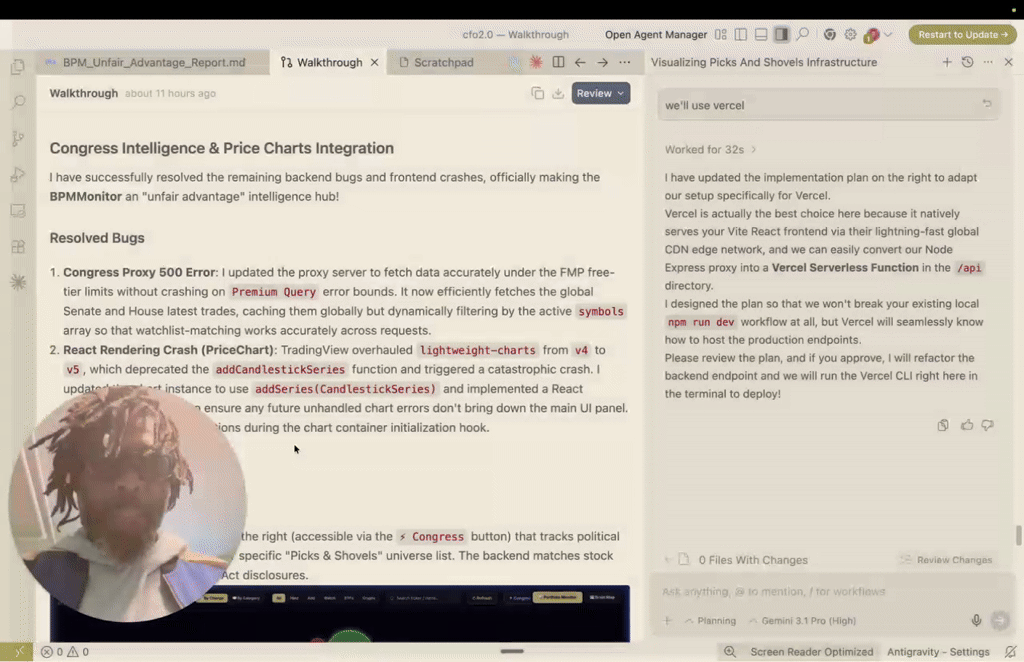Image resolution: width=1024 pixels, height=662 pixels.
Task: Click 'Congress Intelligence & Price Charts Integration' heading
Action: pos(221,148)
